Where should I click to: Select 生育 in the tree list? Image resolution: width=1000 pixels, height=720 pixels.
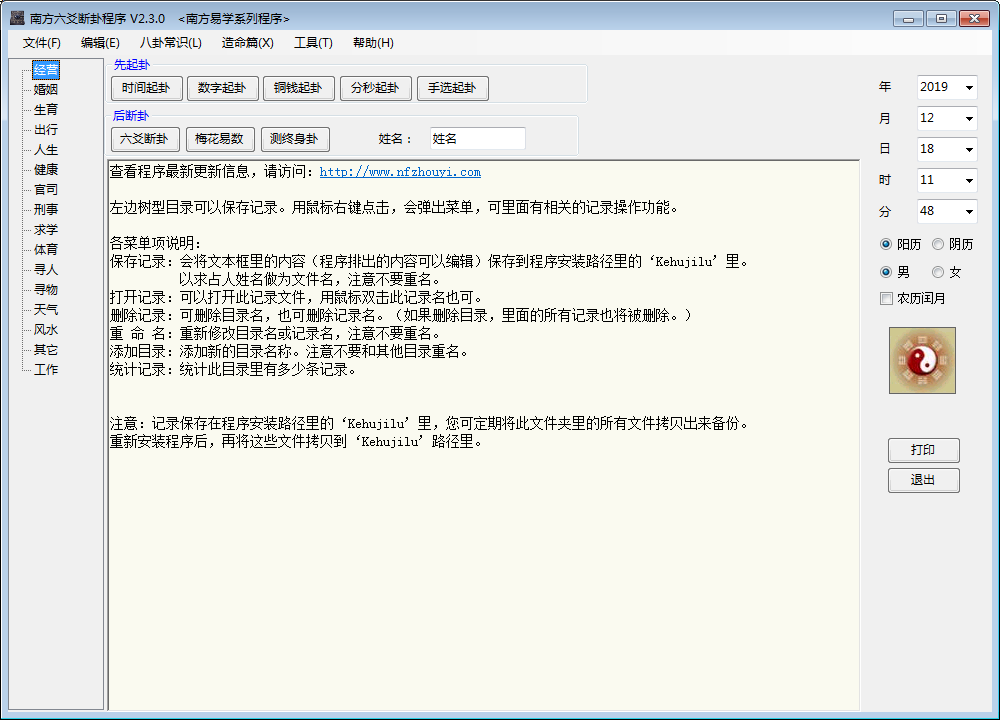coord(46,110)
